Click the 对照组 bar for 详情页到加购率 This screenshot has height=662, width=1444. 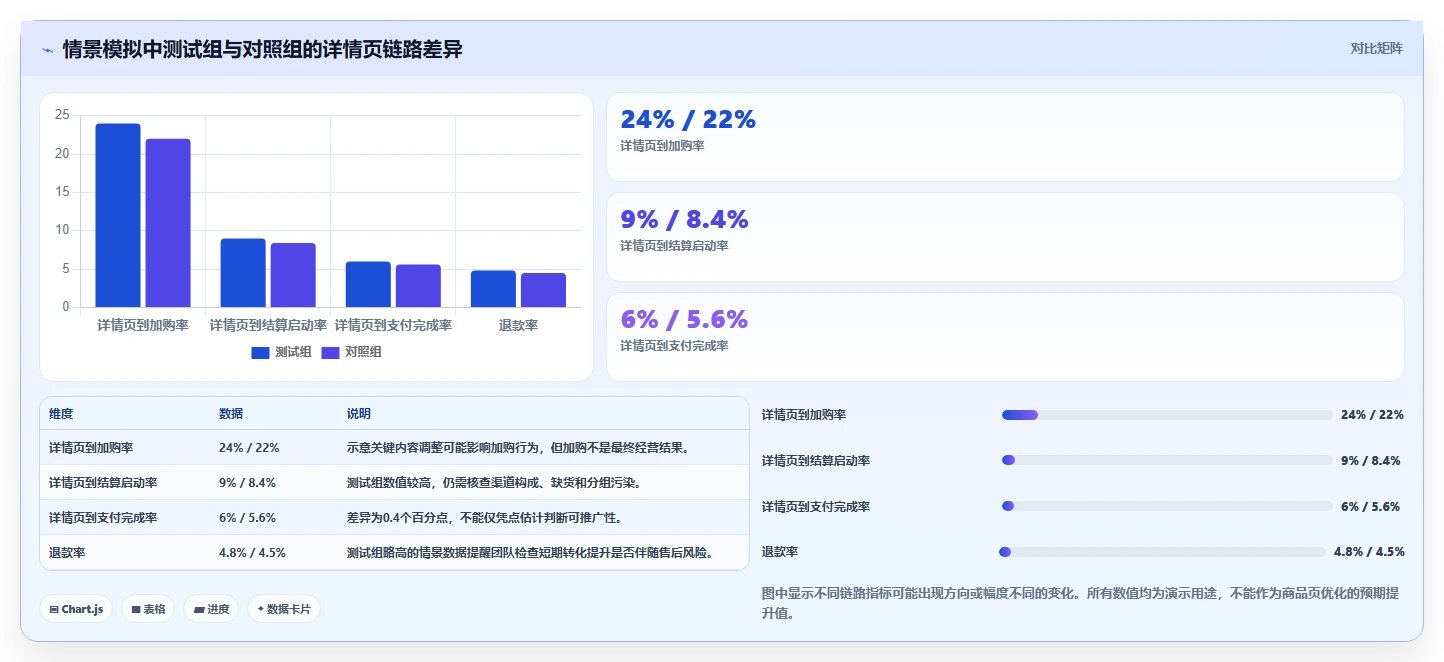point(168,223)
